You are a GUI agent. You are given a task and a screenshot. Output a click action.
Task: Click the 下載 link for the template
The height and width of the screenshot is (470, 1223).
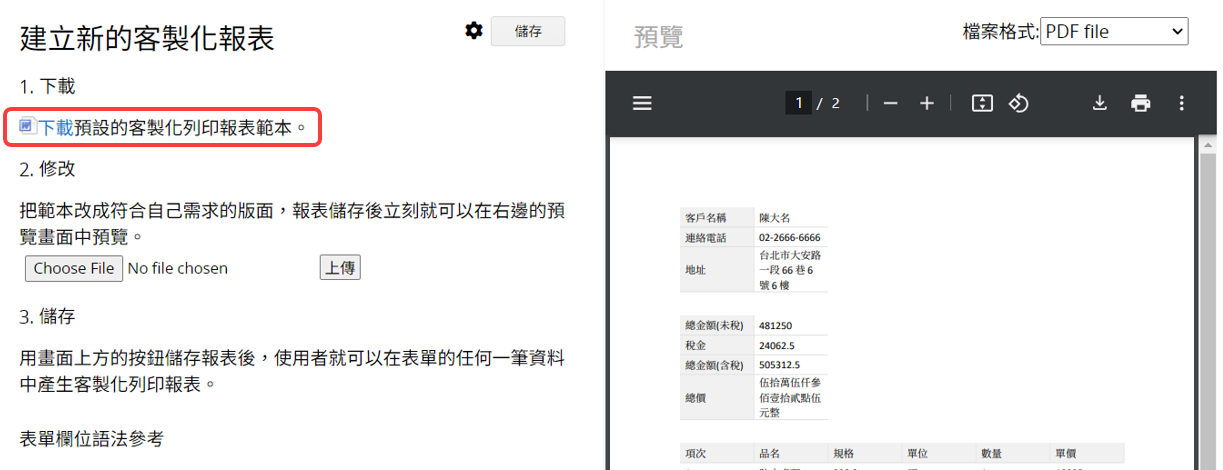point(55,128)
